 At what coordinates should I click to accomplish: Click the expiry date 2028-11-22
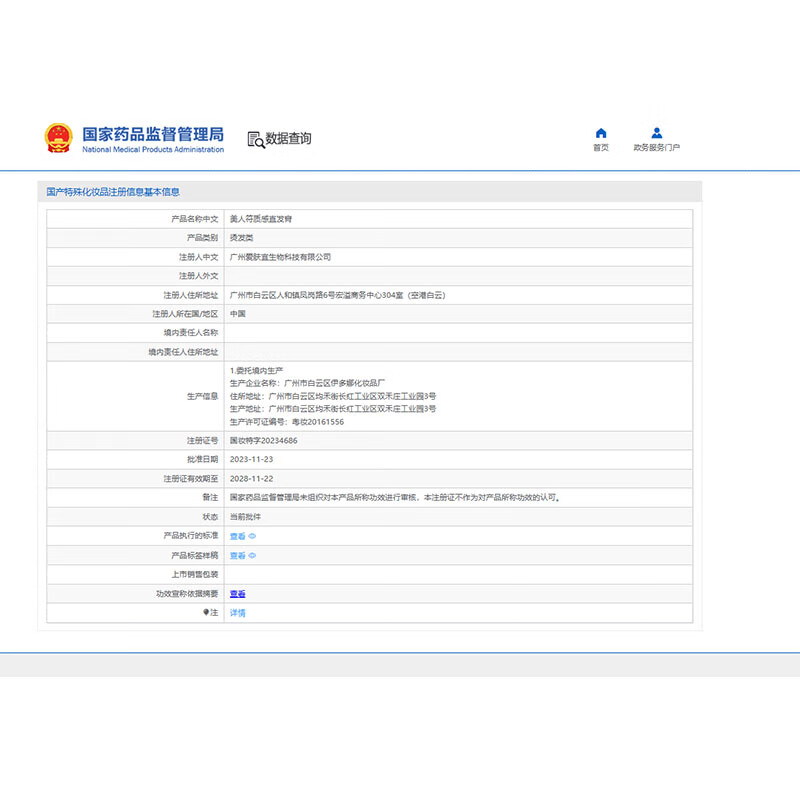[x=252, y=478]
